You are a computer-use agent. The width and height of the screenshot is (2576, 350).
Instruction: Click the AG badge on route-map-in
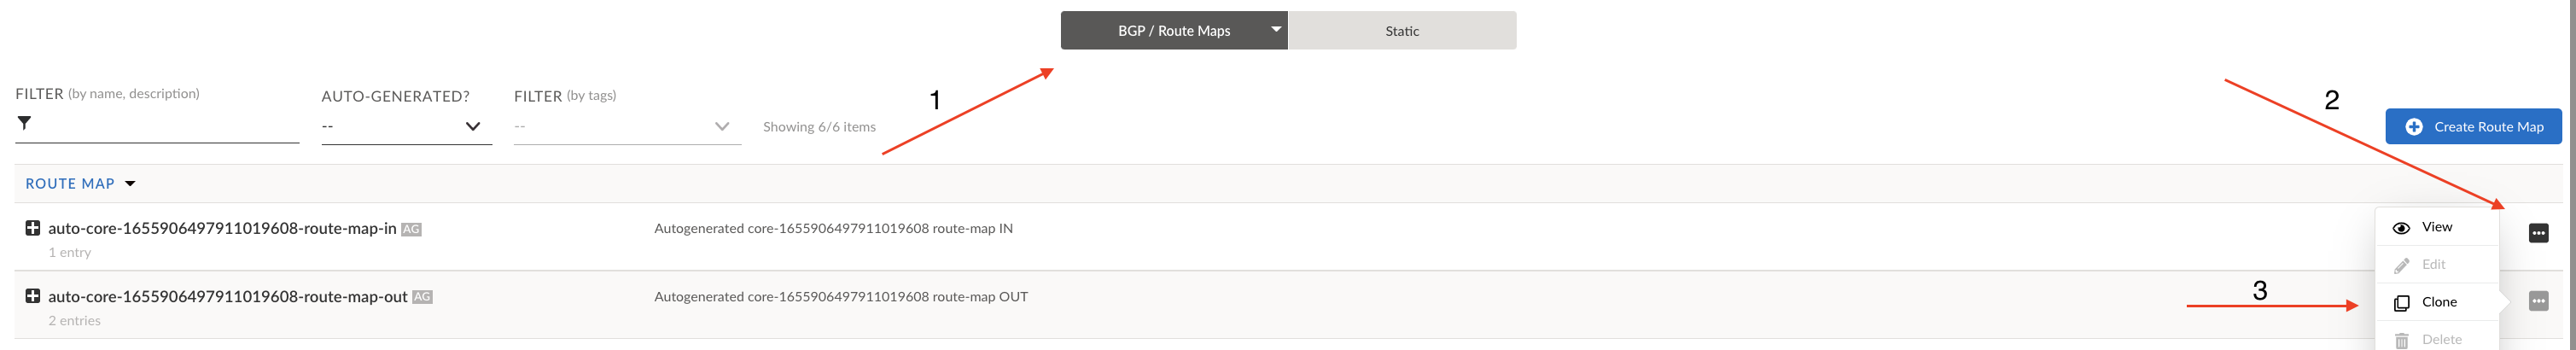(411, 229)
